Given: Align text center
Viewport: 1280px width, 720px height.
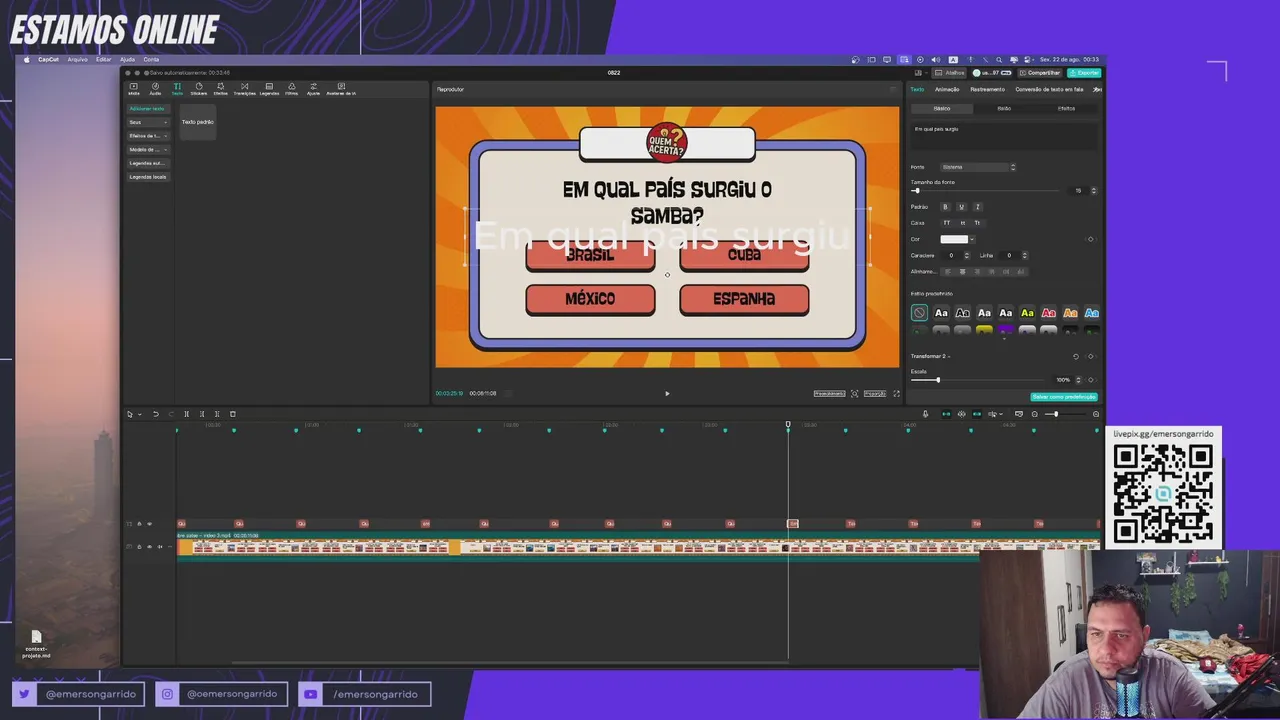Looking at the screenshot, I should 963,271.
